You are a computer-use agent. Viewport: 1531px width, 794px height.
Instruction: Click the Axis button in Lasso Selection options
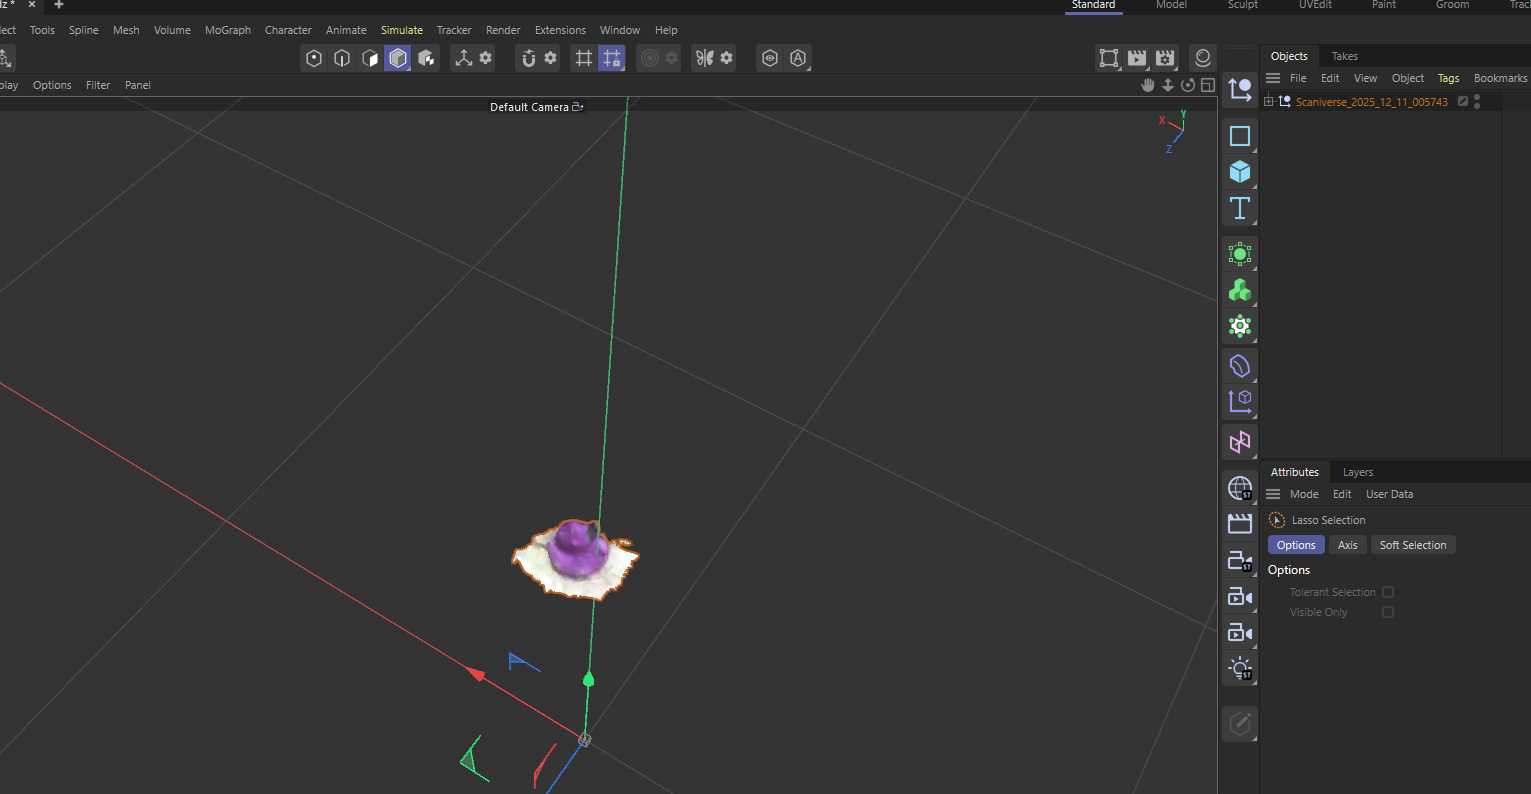point(1347,544)
